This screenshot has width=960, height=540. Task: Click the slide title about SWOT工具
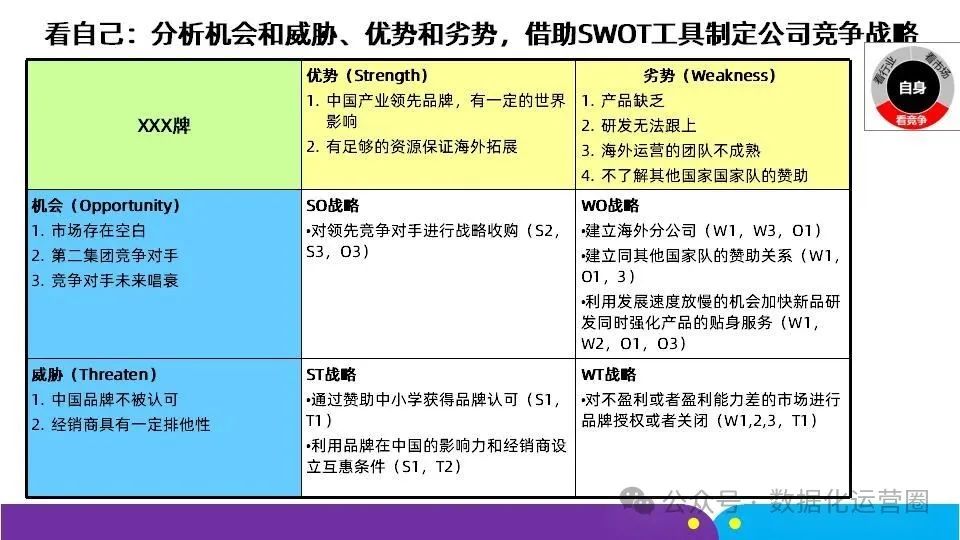pos(481,33)
